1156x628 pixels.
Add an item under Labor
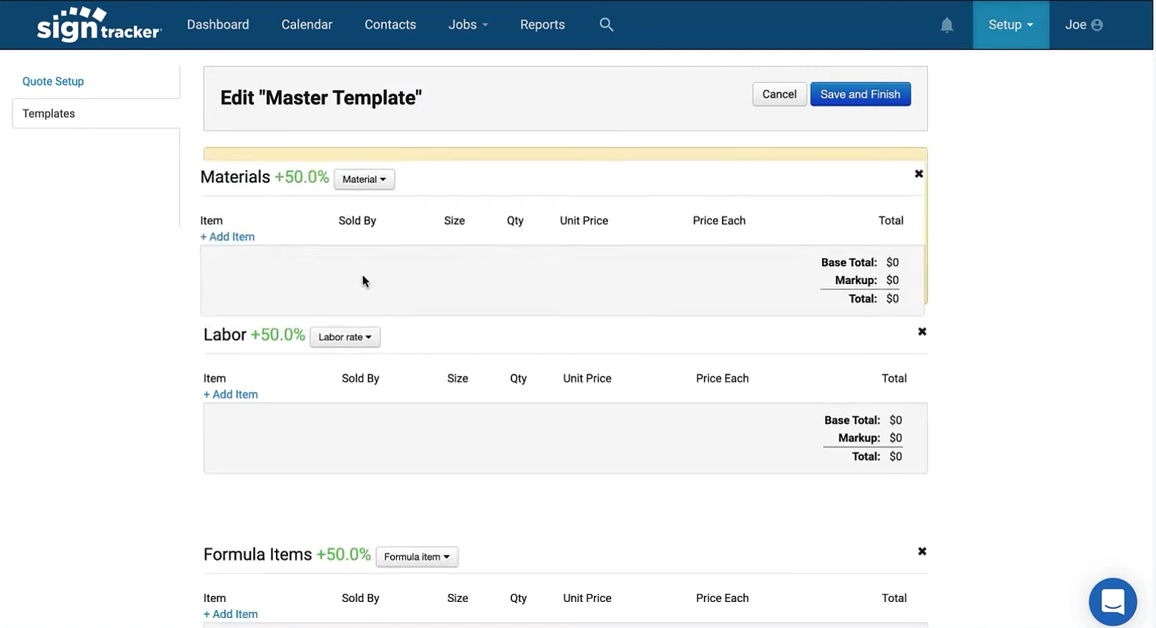pos(231,394)
